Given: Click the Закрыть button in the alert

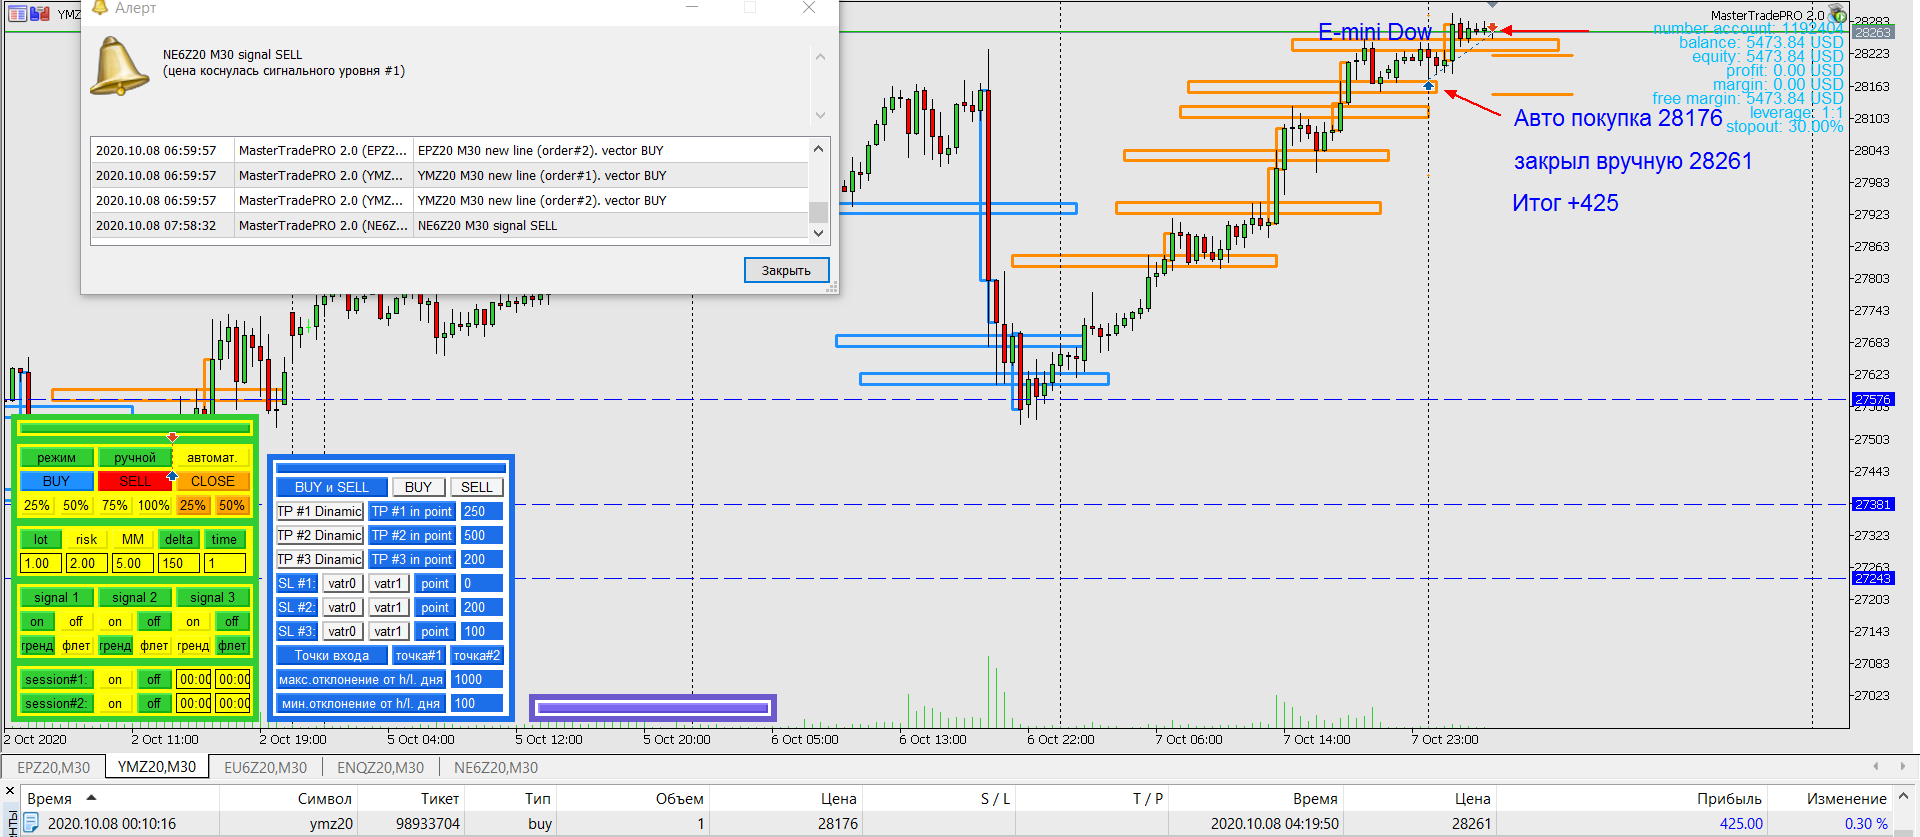Looking at the screenshot, I should (786, 270).
